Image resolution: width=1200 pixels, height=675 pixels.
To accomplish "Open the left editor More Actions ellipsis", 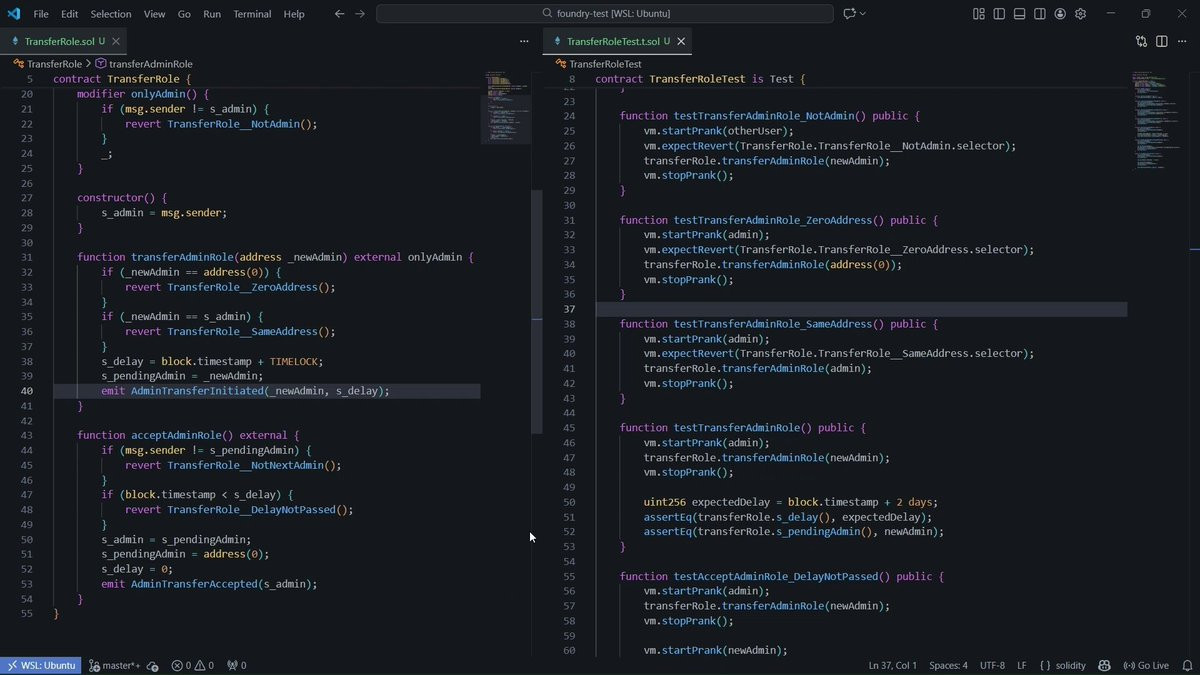I will (x=524, y=41).
